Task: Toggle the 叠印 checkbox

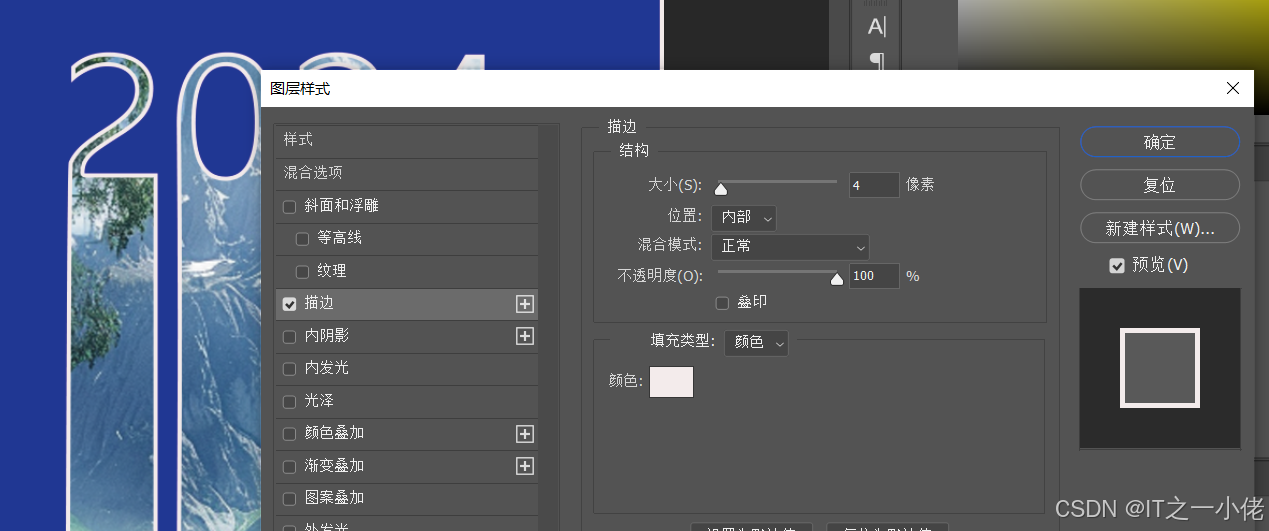Action: point(723,302)
